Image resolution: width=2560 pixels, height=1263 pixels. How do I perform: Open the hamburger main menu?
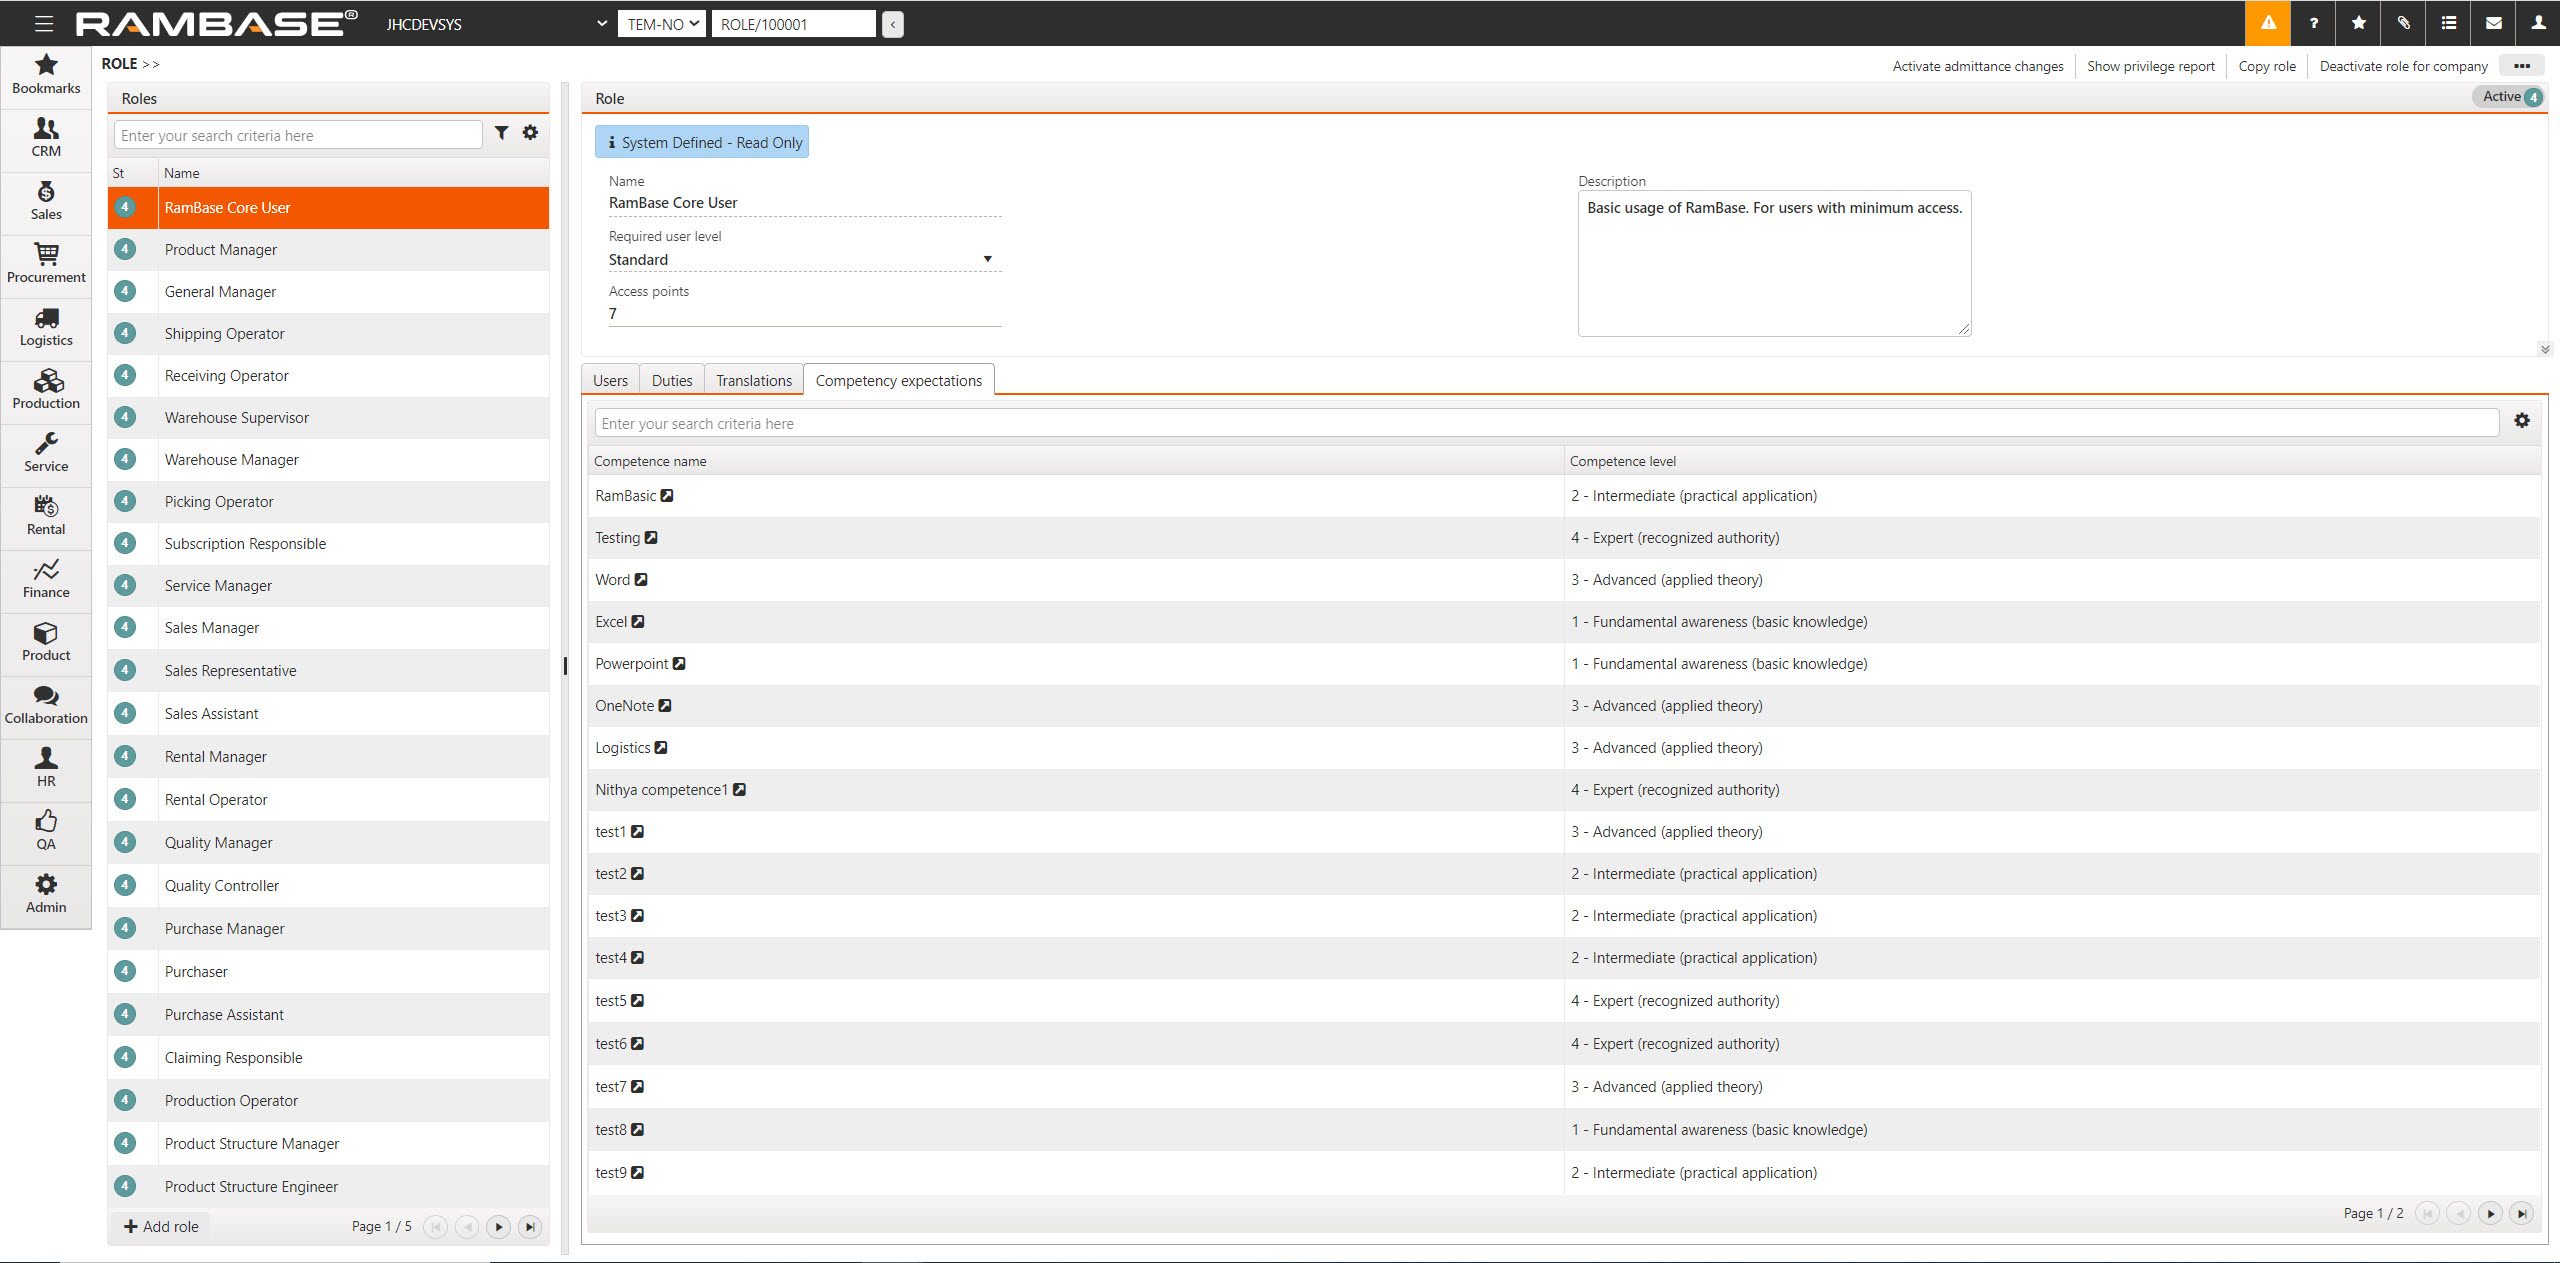pyautogui.click(x=44, y=23)
